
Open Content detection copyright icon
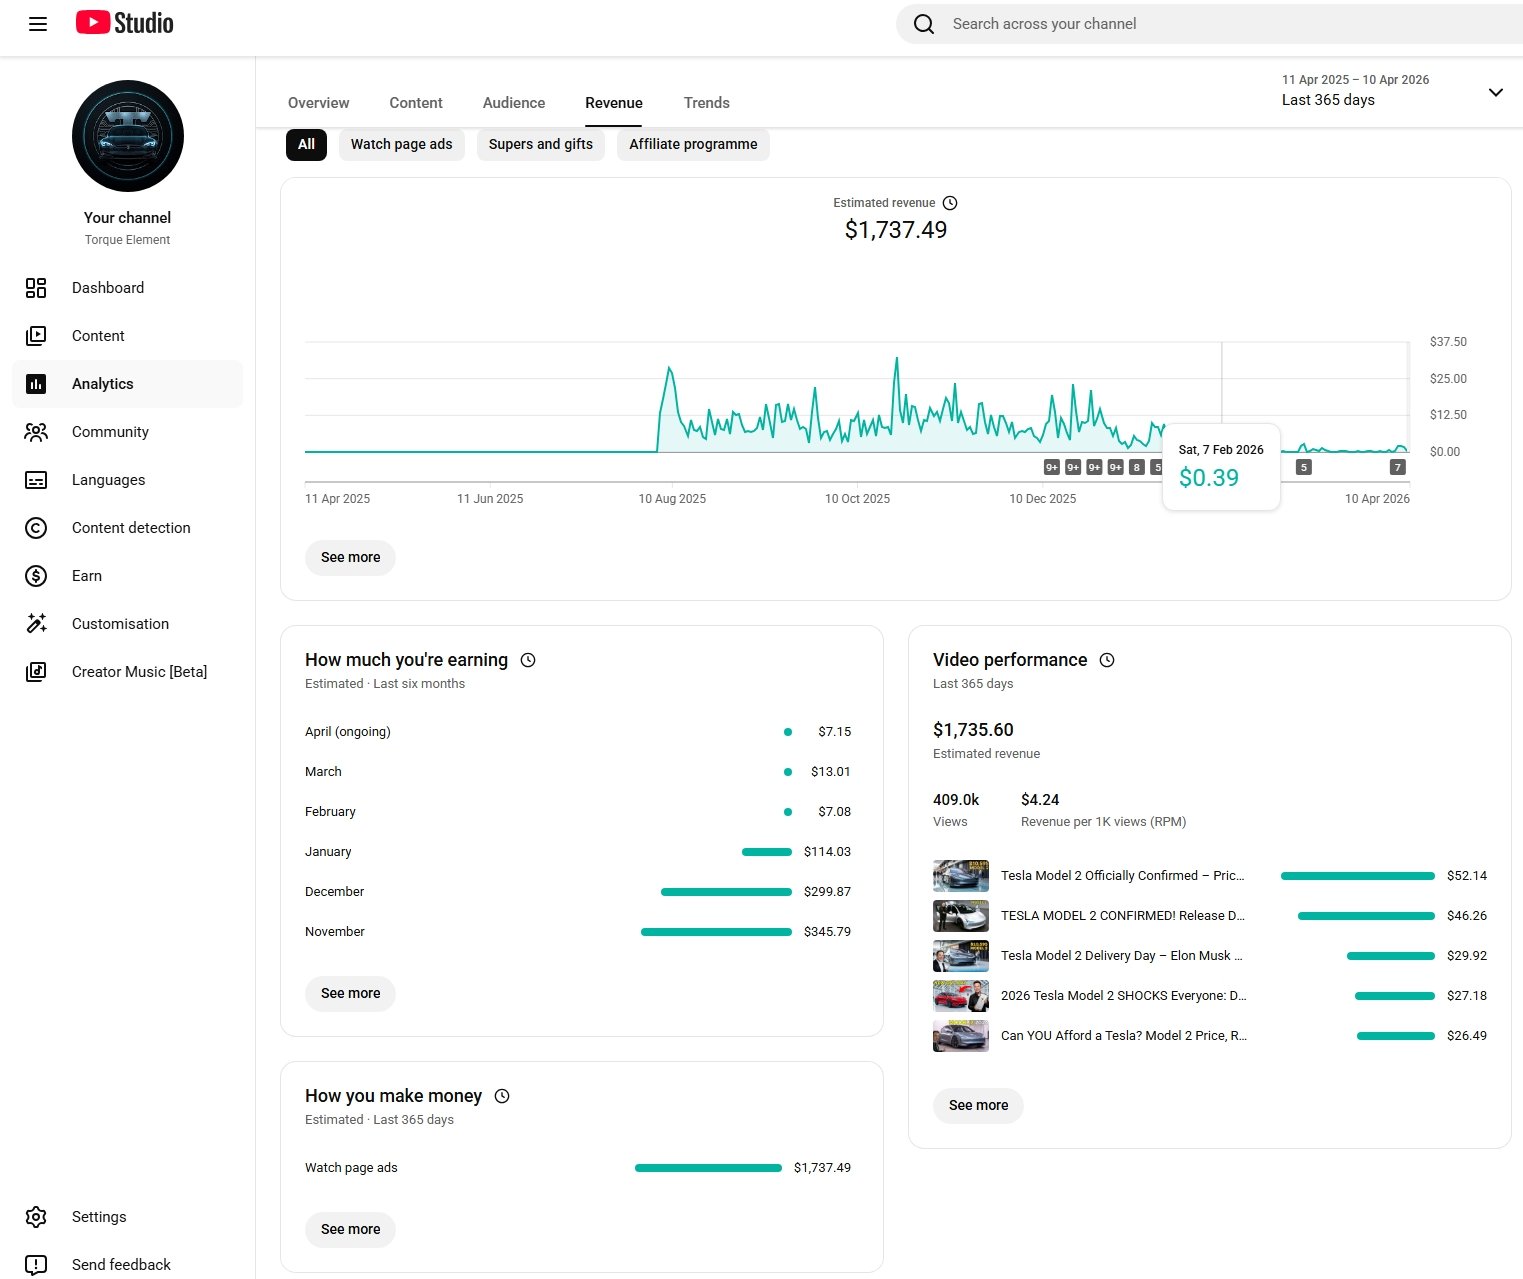[36, 528]
